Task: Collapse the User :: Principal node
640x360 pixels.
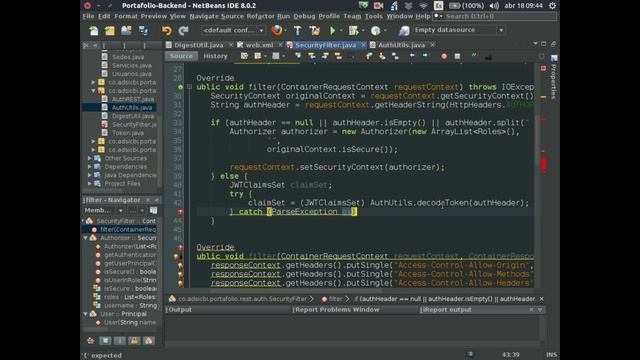Action: click(85, 314)
